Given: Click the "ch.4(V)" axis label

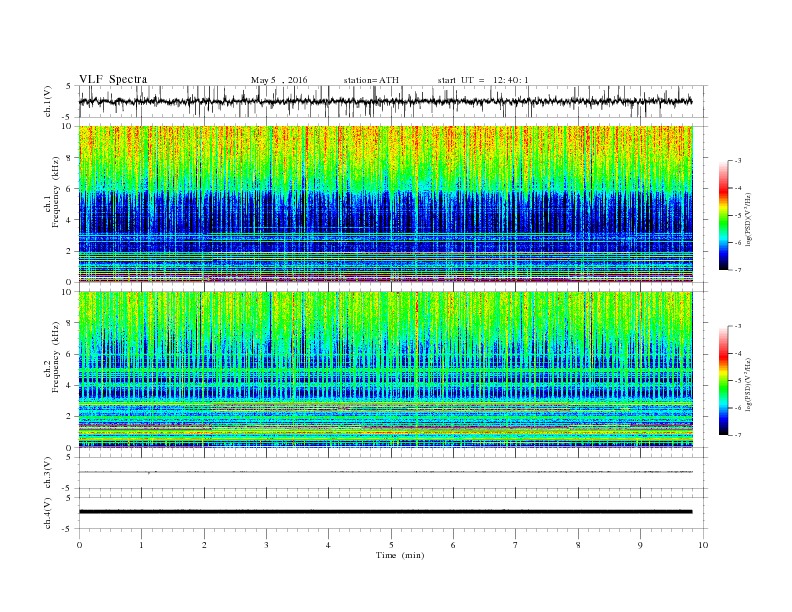Looking at the screenshot, I should point(48,513).
